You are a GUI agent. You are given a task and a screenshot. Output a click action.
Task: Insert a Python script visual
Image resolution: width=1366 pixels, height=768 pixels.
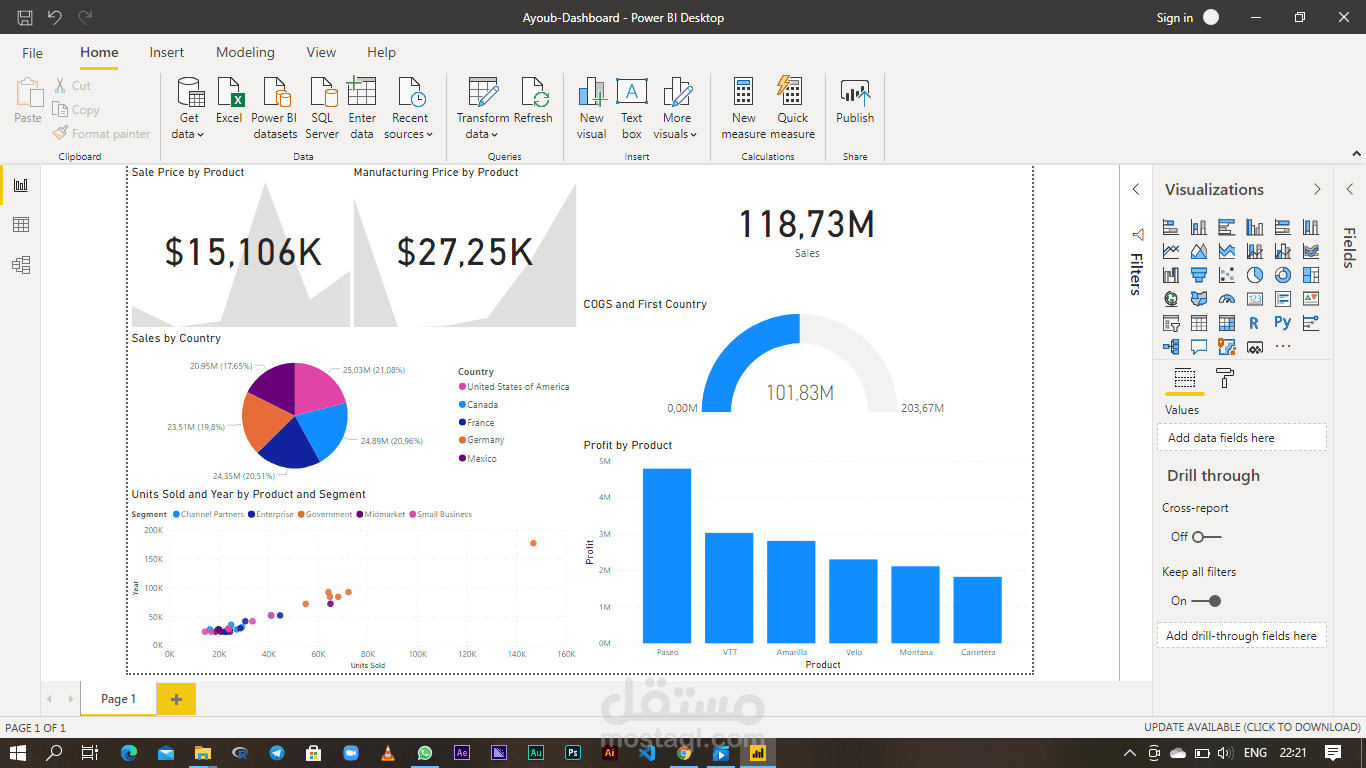tap(1283, 323)
